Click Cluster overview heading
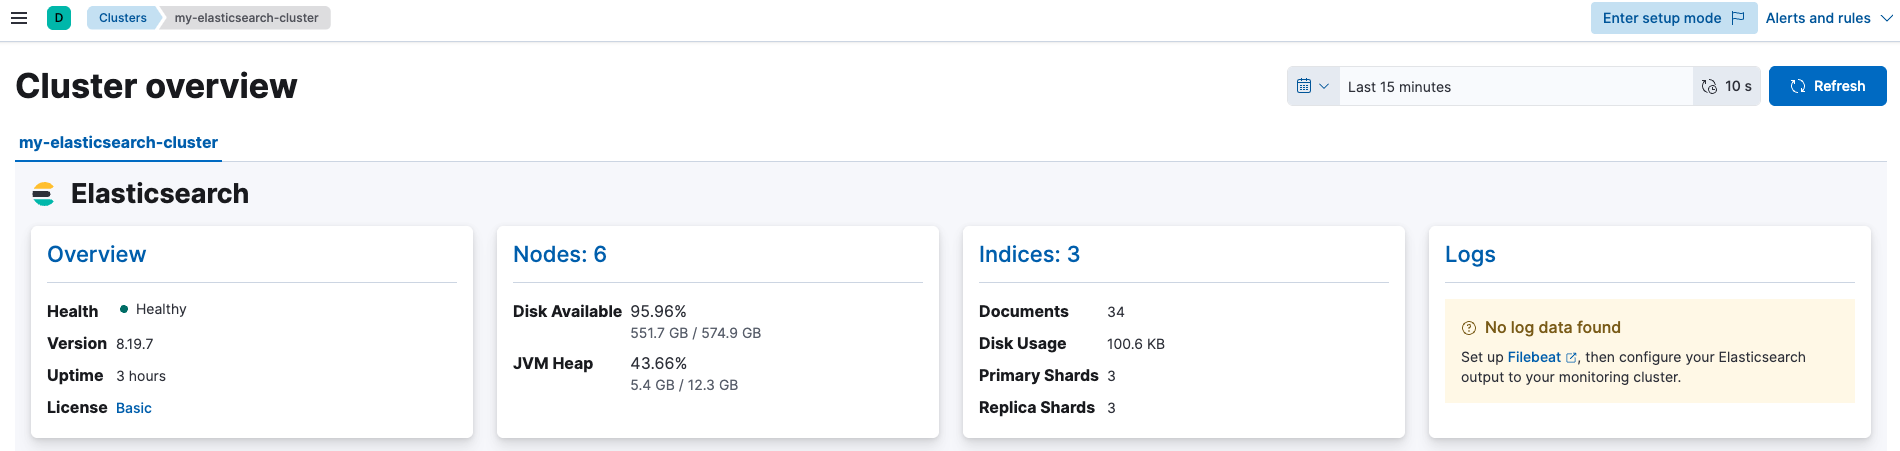This screenshot has width=1900, height=451. pos(156,86)
